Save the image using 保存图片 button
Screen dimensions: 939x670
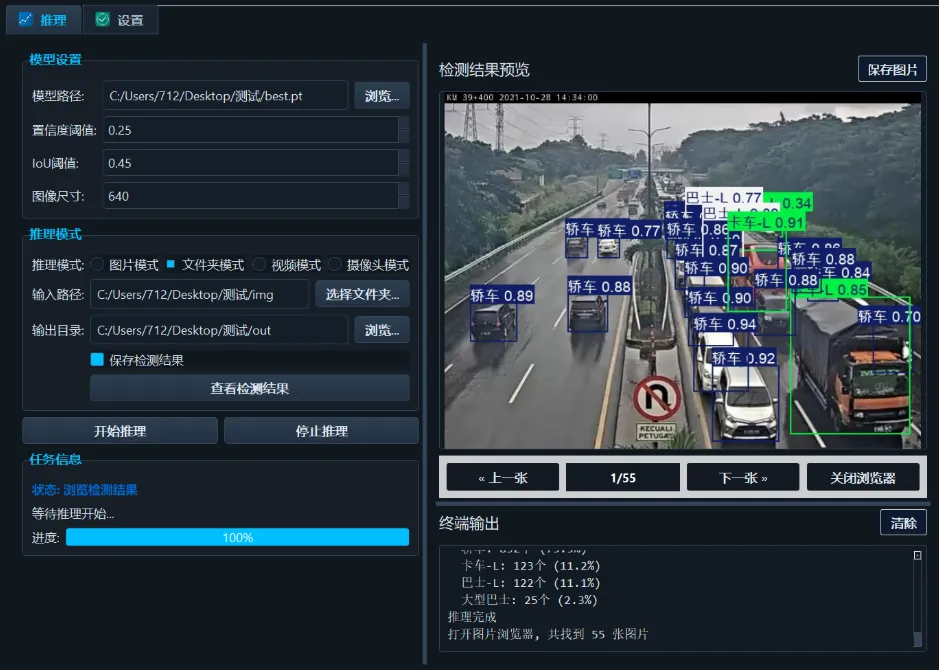892,68
